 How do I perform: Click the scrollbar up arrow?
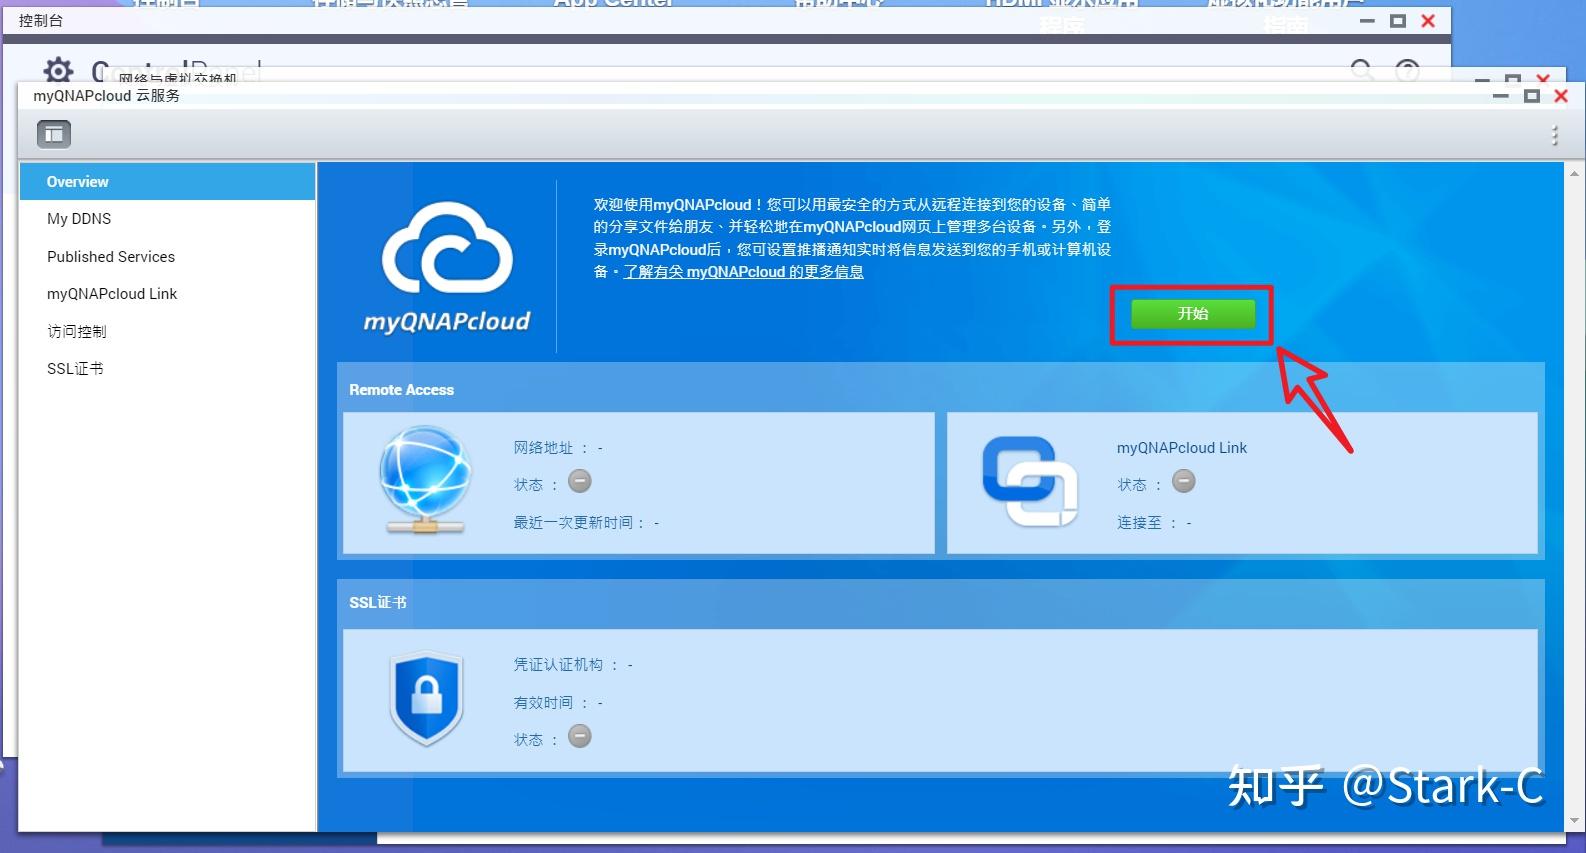[1575, 174]
